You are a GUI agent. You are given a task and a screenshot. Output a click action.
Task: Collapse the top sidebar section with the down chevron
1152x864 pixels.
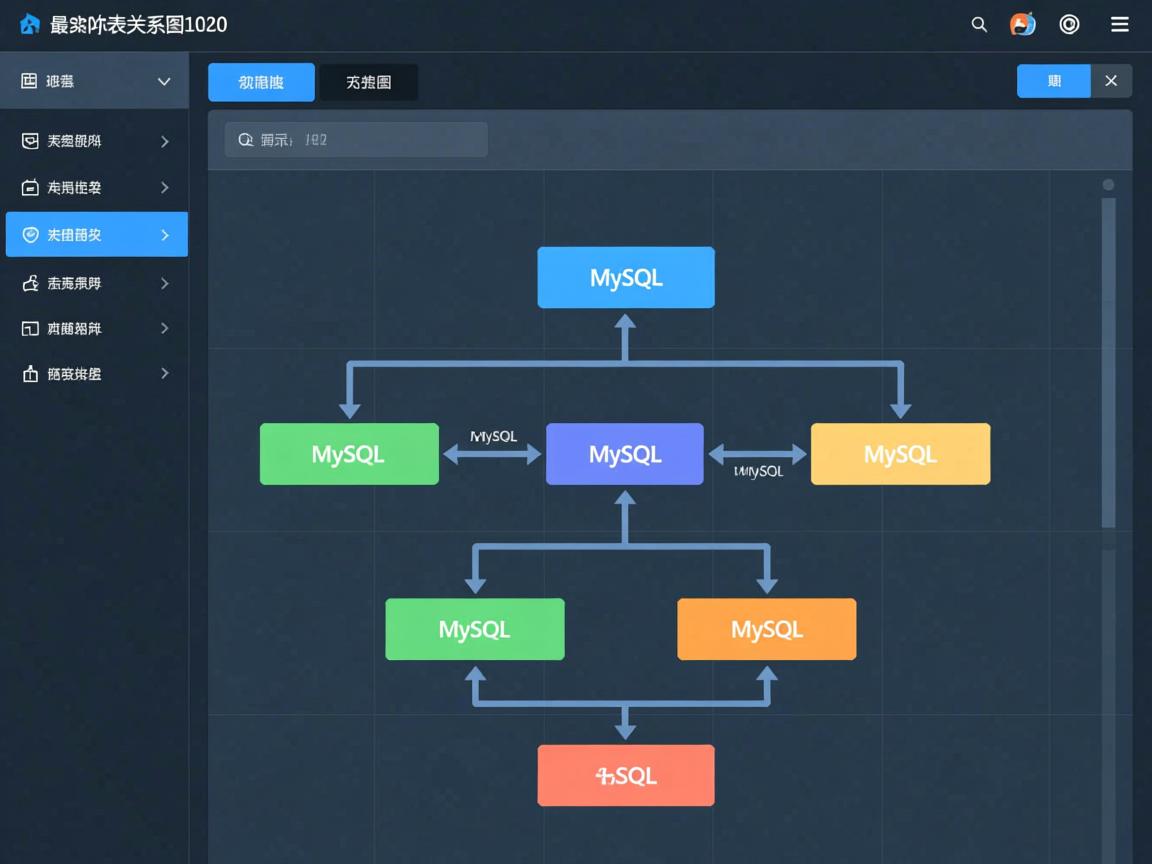[x=163, y=81]
